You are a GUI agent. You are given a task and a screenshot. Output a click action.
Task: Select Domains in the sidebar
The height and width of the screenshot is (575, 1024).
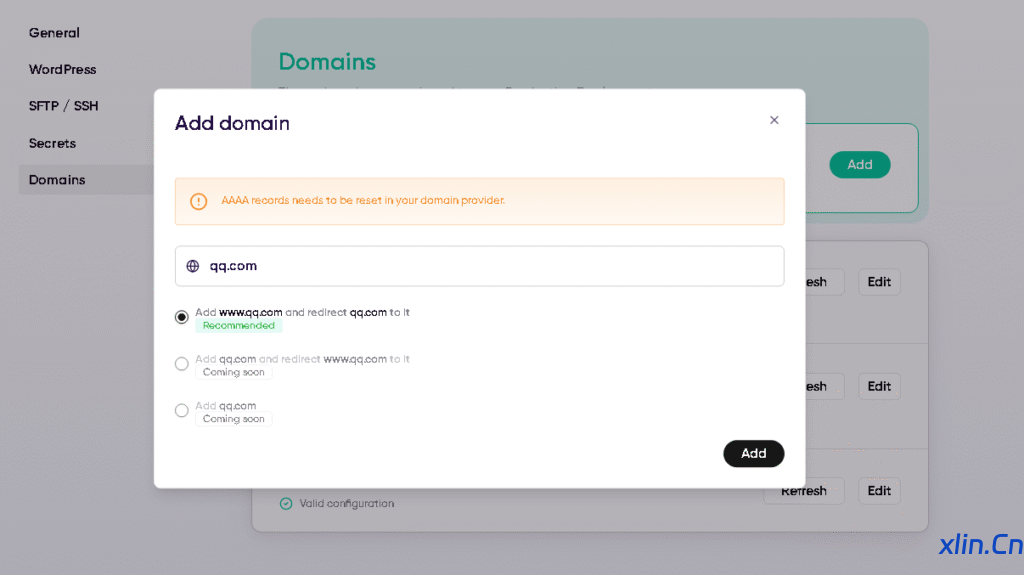pyautogui.click(x=57, y=180)
